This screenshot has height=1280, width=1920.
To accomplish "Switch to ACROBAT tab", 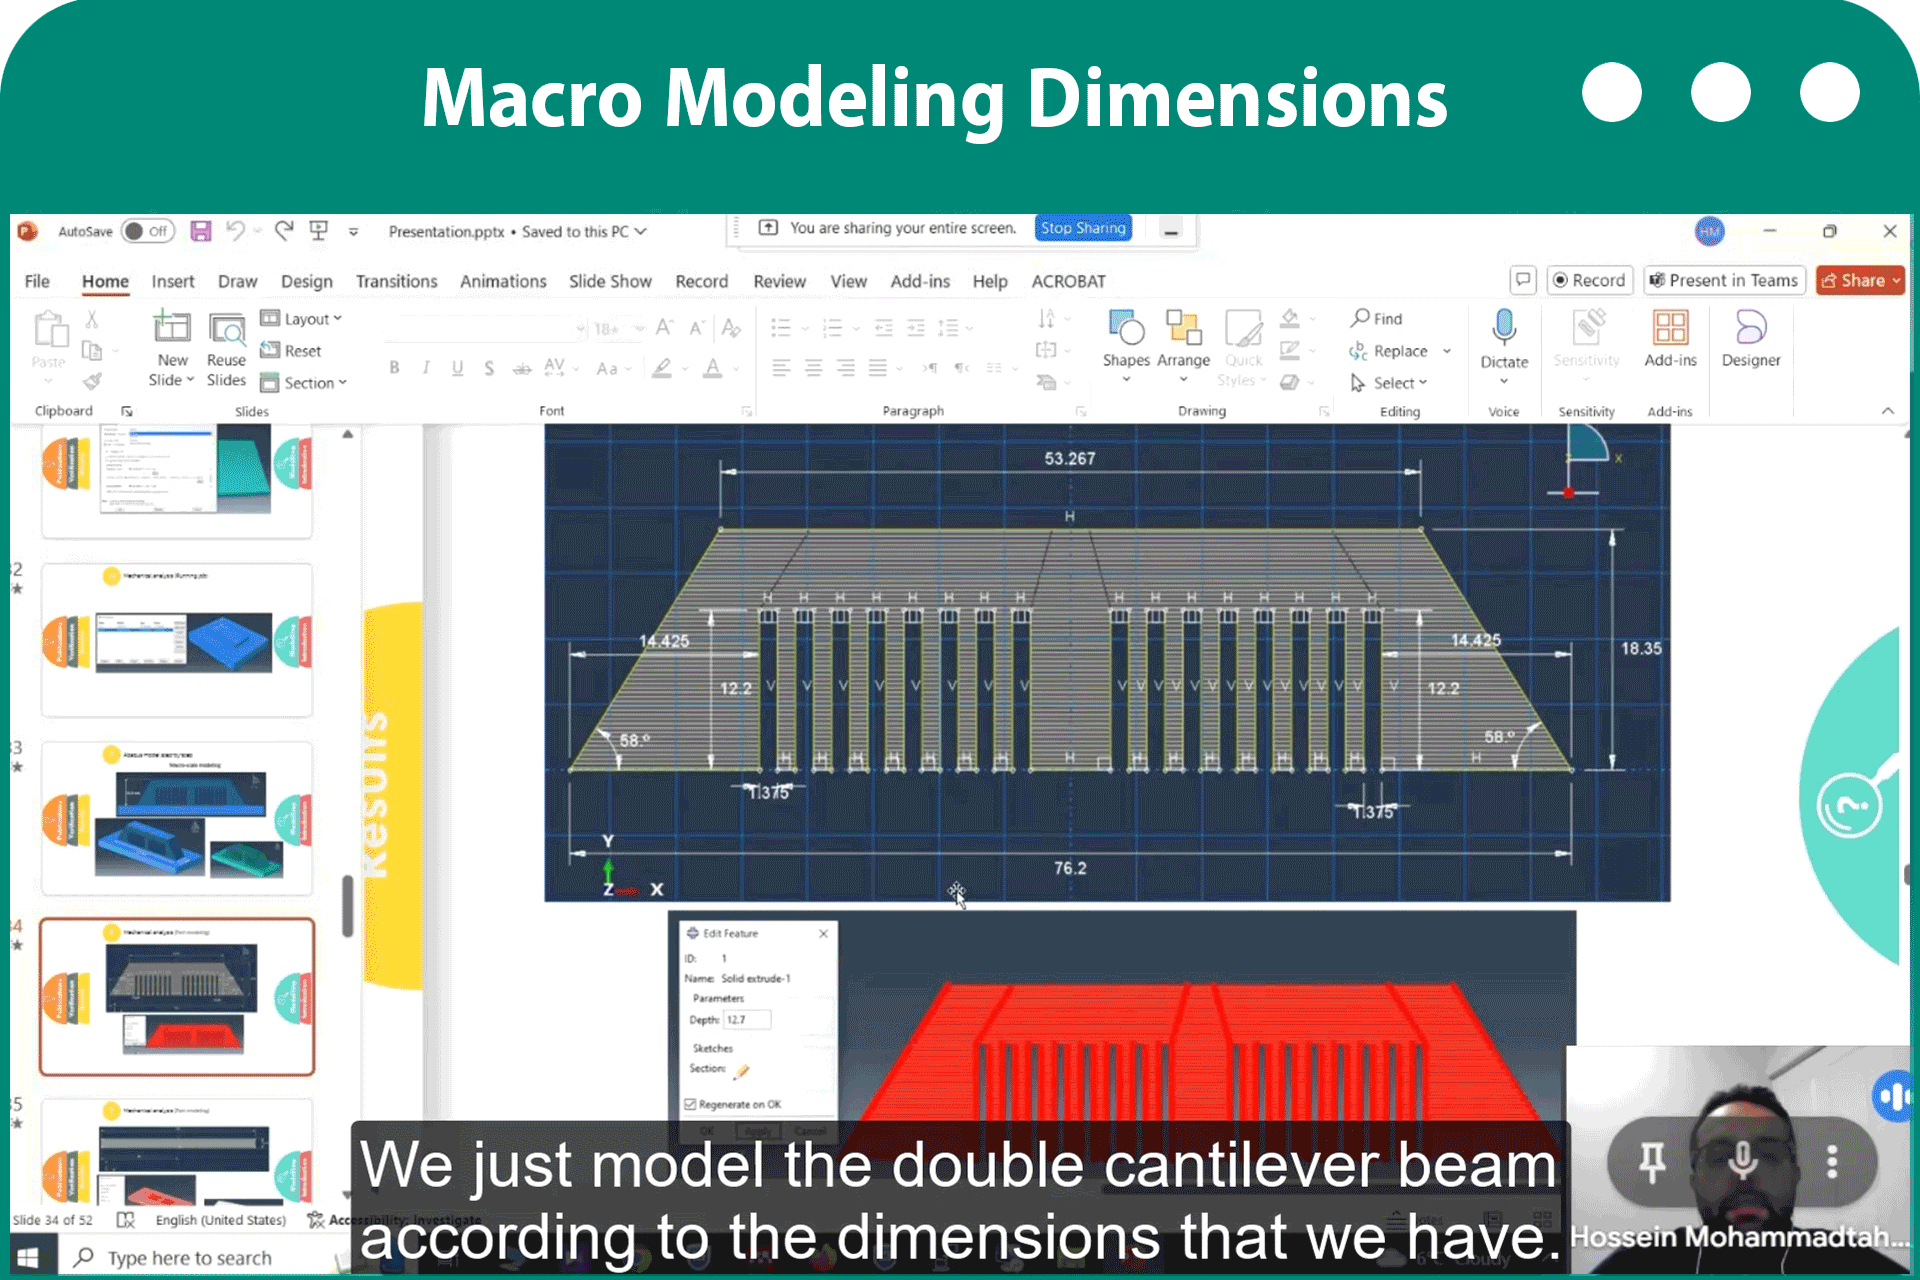I will [1068, 281].
